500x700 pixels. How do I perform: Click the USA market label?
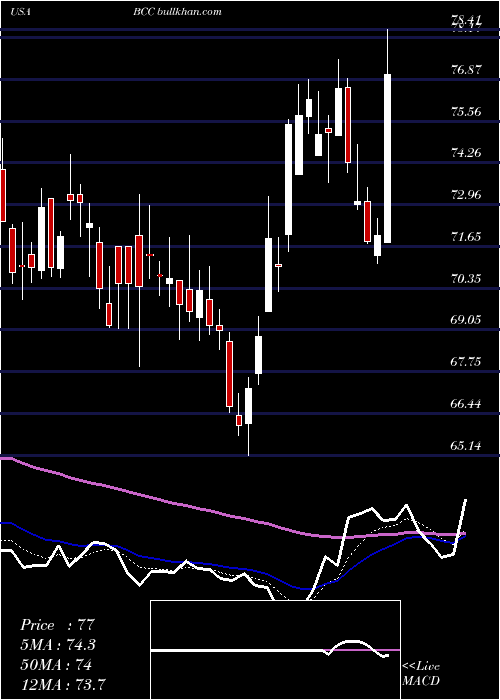tap(20, 12)
